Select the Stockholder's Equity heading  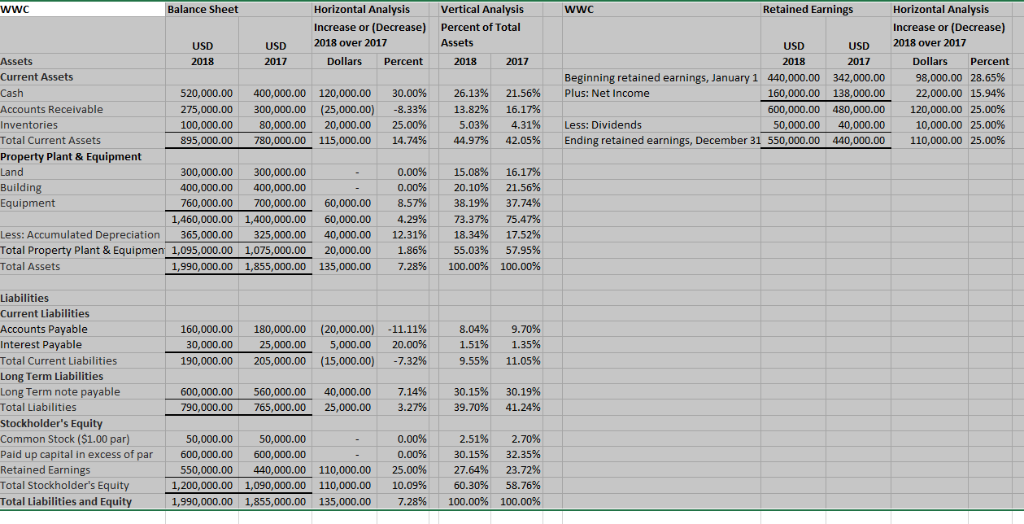52,423
